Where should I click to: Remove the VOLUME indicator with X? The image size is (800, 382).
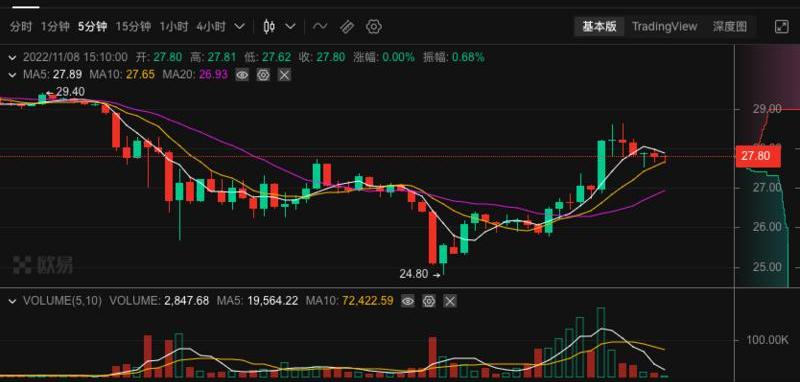pos(449,301)
